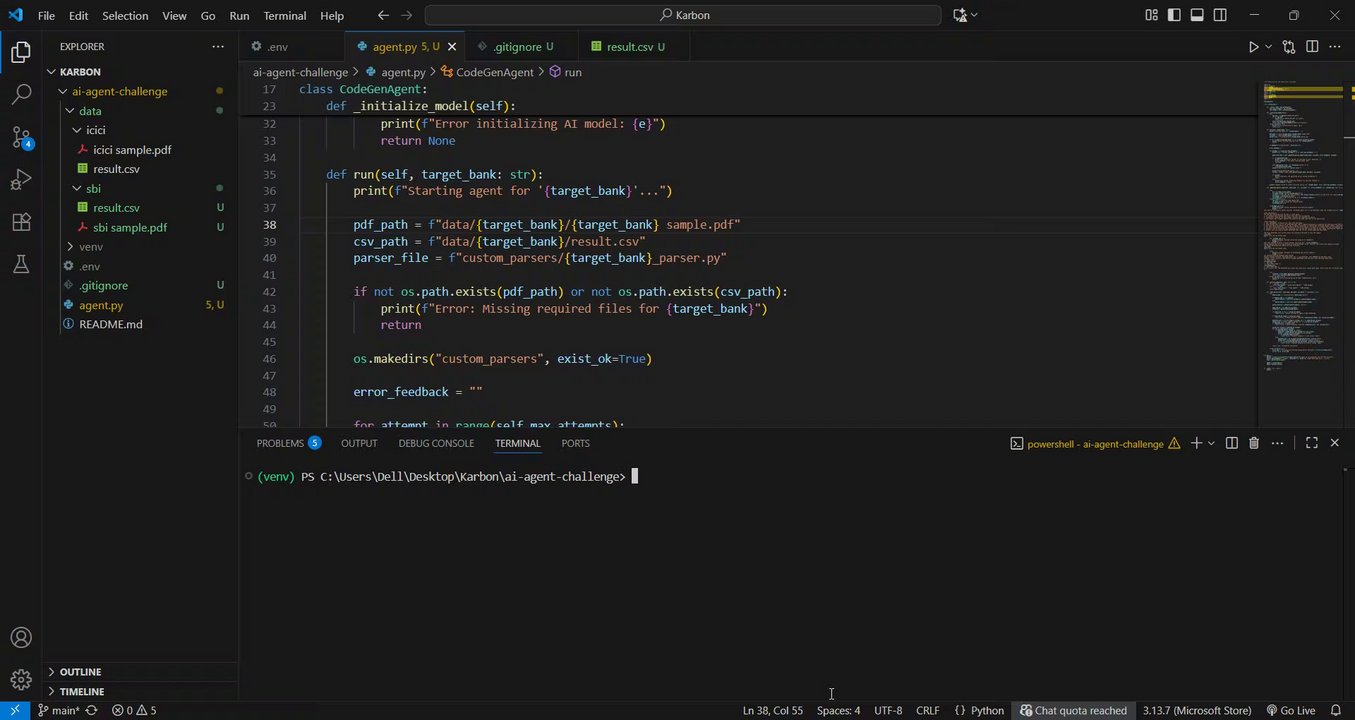The height and width of the screenshot is (720, 1355).
Task: Open Run and Debug view
Action: (21, 180)
